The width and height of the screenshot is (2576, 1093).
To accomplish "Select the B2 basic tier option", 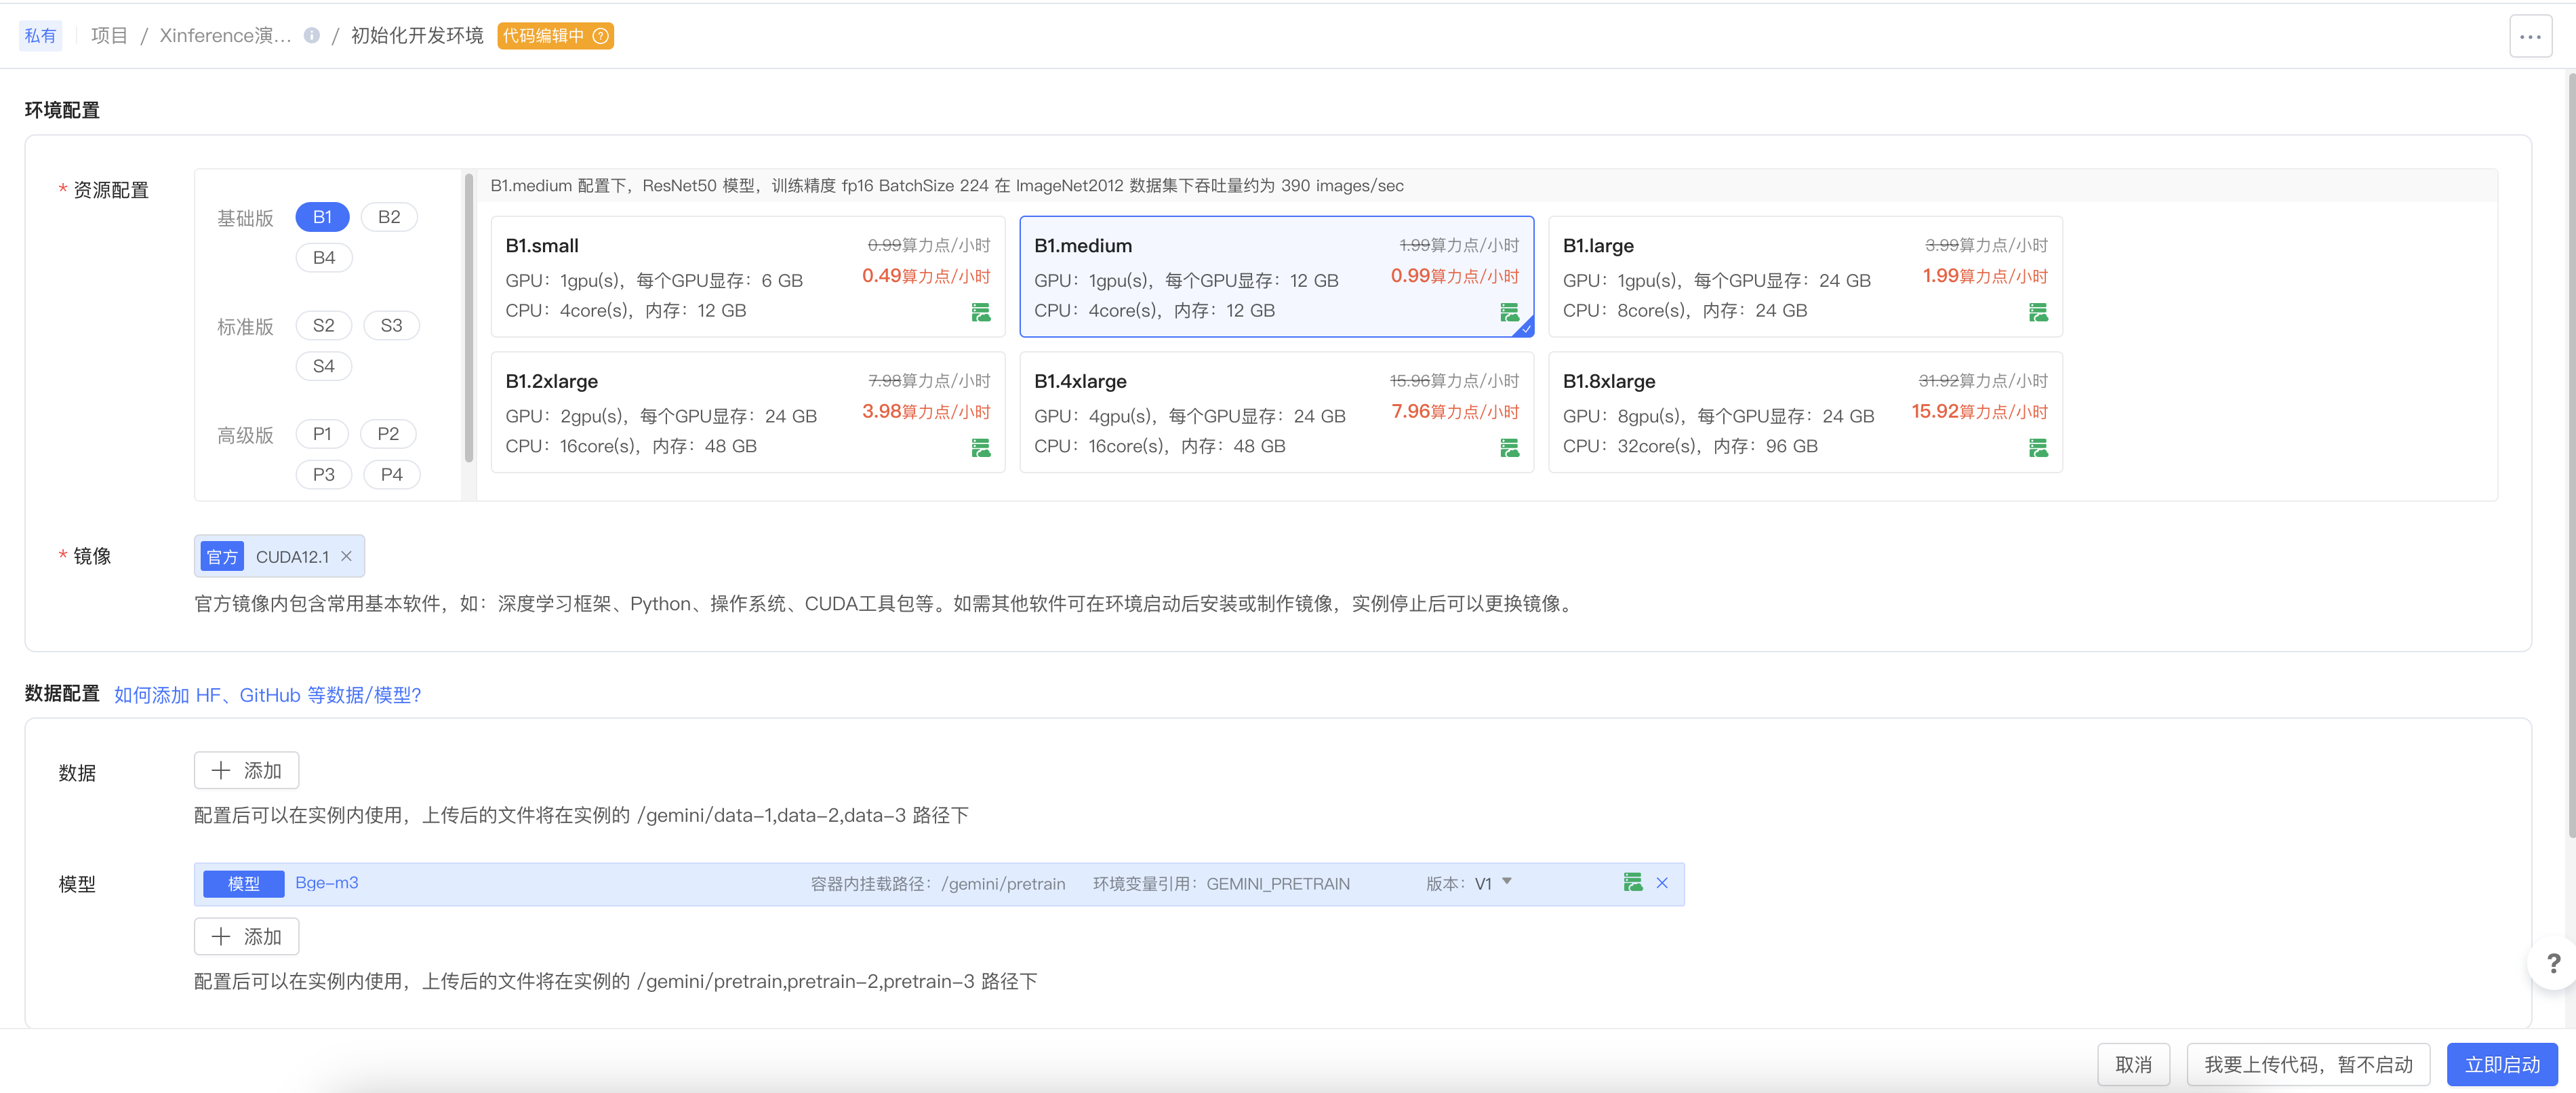I will [389, 216].
